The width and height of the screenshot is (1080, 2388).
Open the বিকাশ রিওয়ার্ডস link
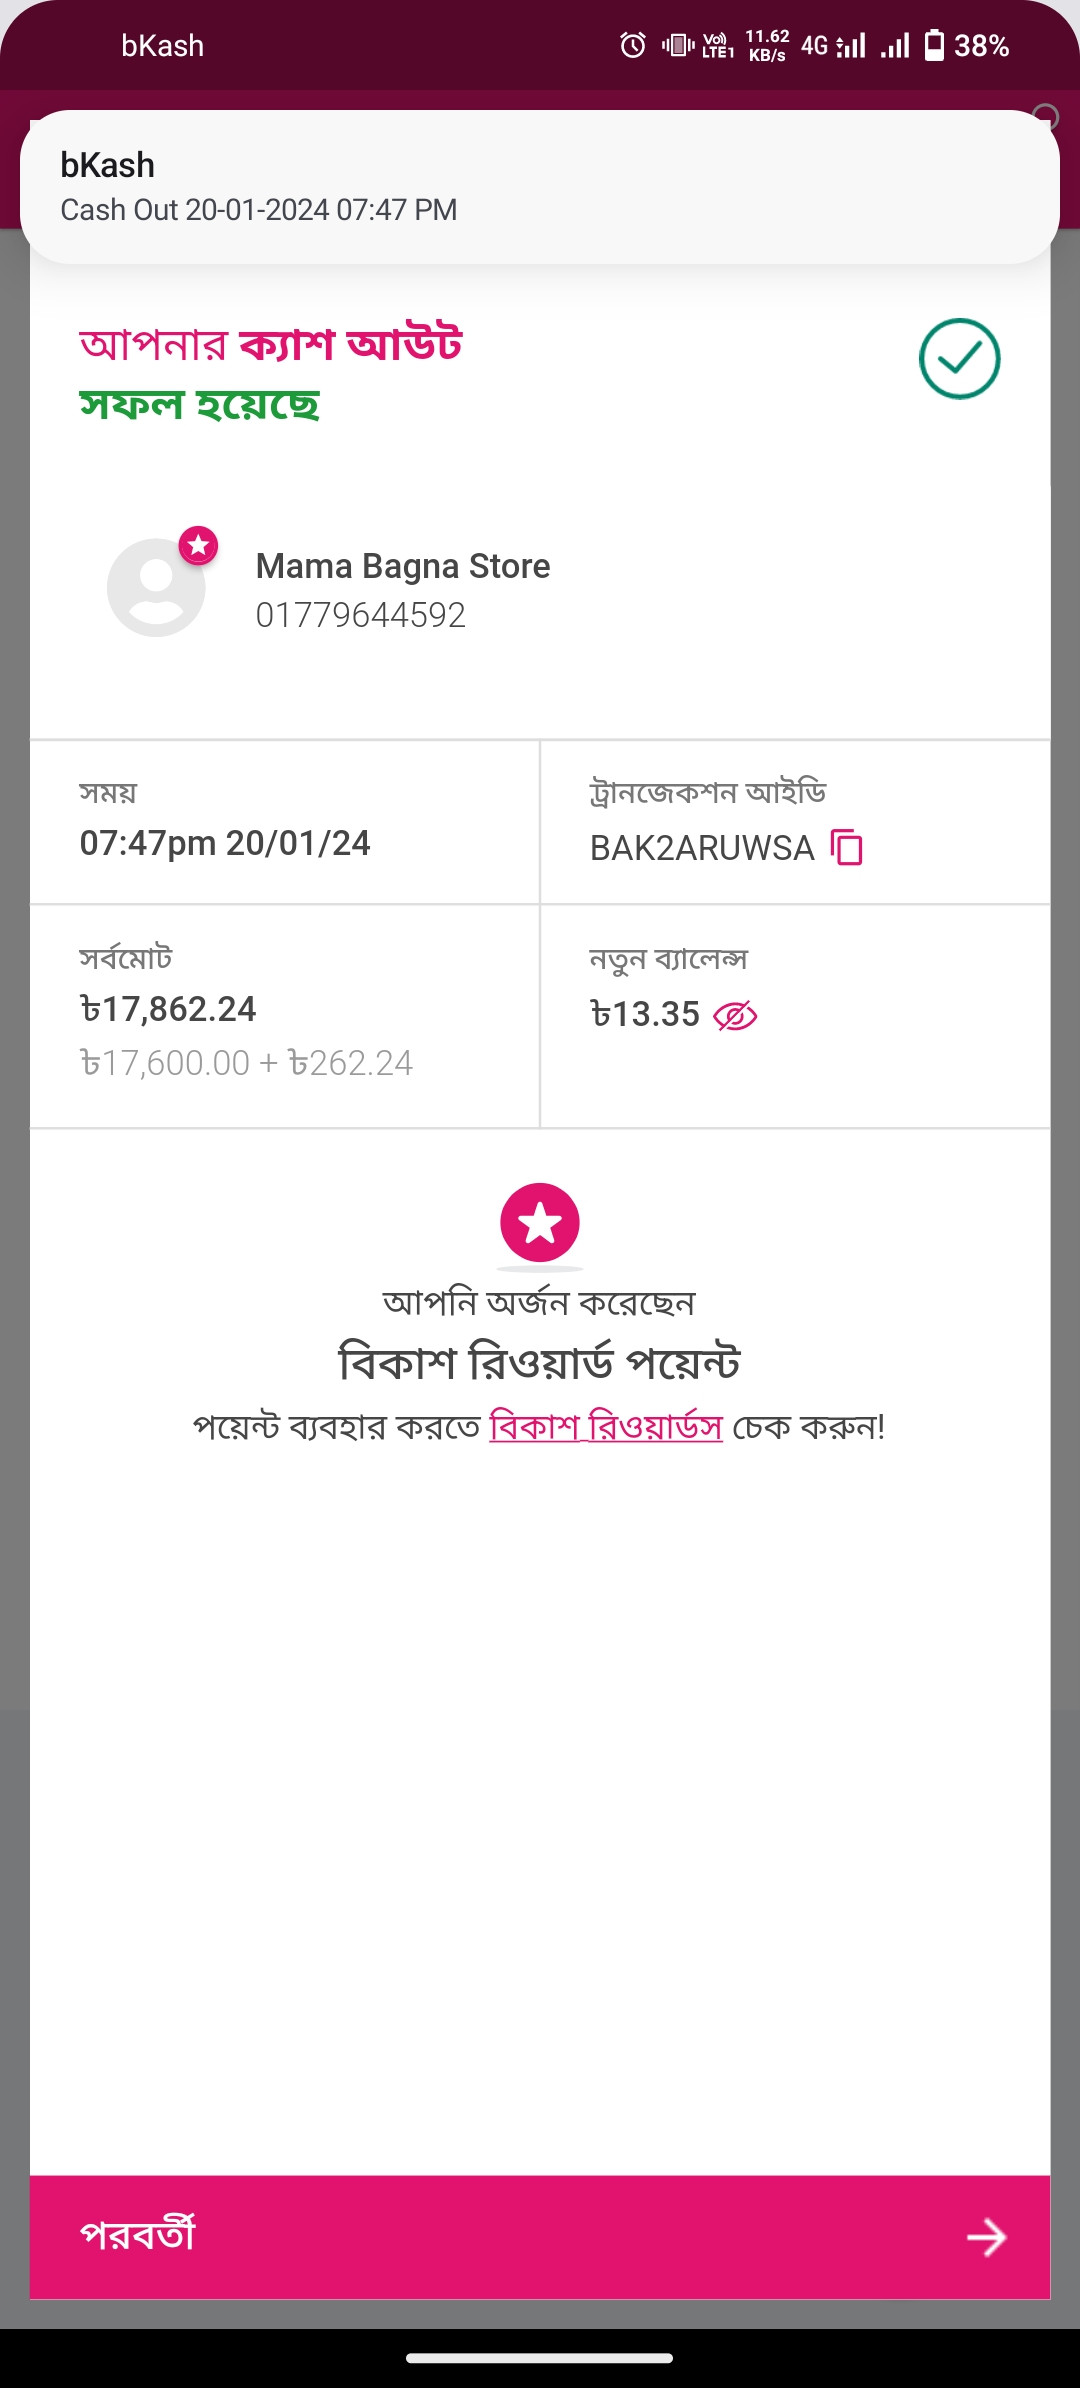click(606, 1426)
